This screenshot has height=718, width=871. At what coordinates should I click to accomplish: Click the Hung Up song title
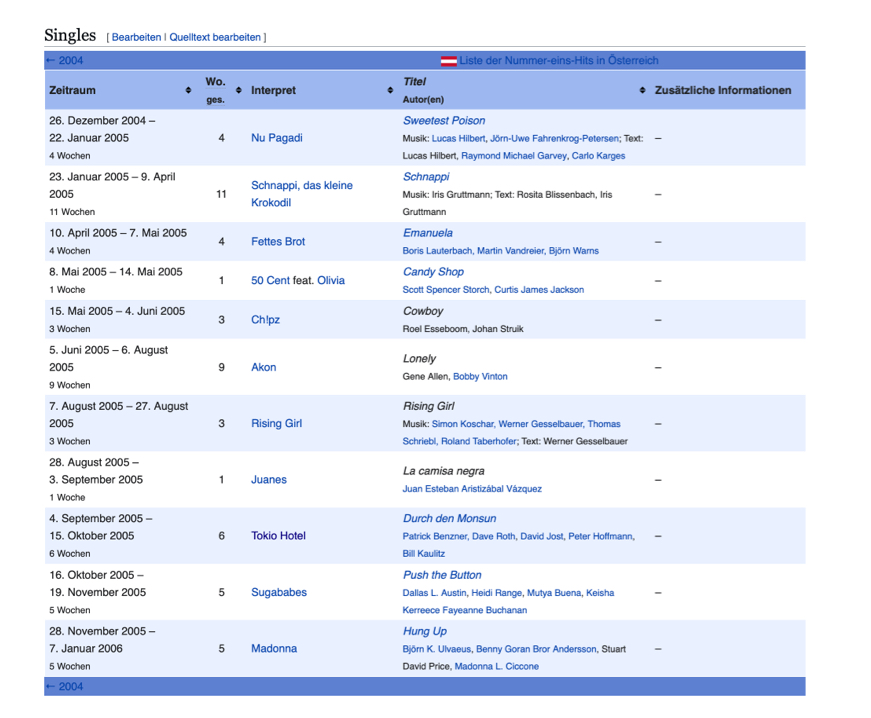pos(424,632)
